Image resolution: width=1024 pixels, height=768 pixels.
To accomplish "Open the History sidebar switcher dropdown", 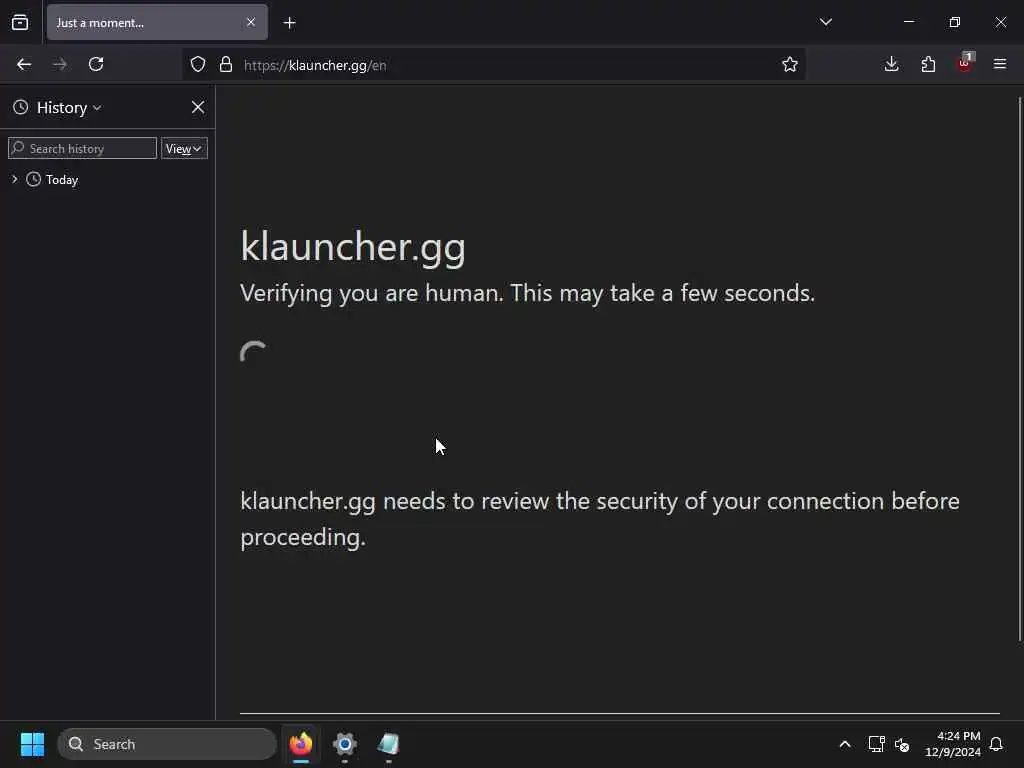I will coord(57,108).
